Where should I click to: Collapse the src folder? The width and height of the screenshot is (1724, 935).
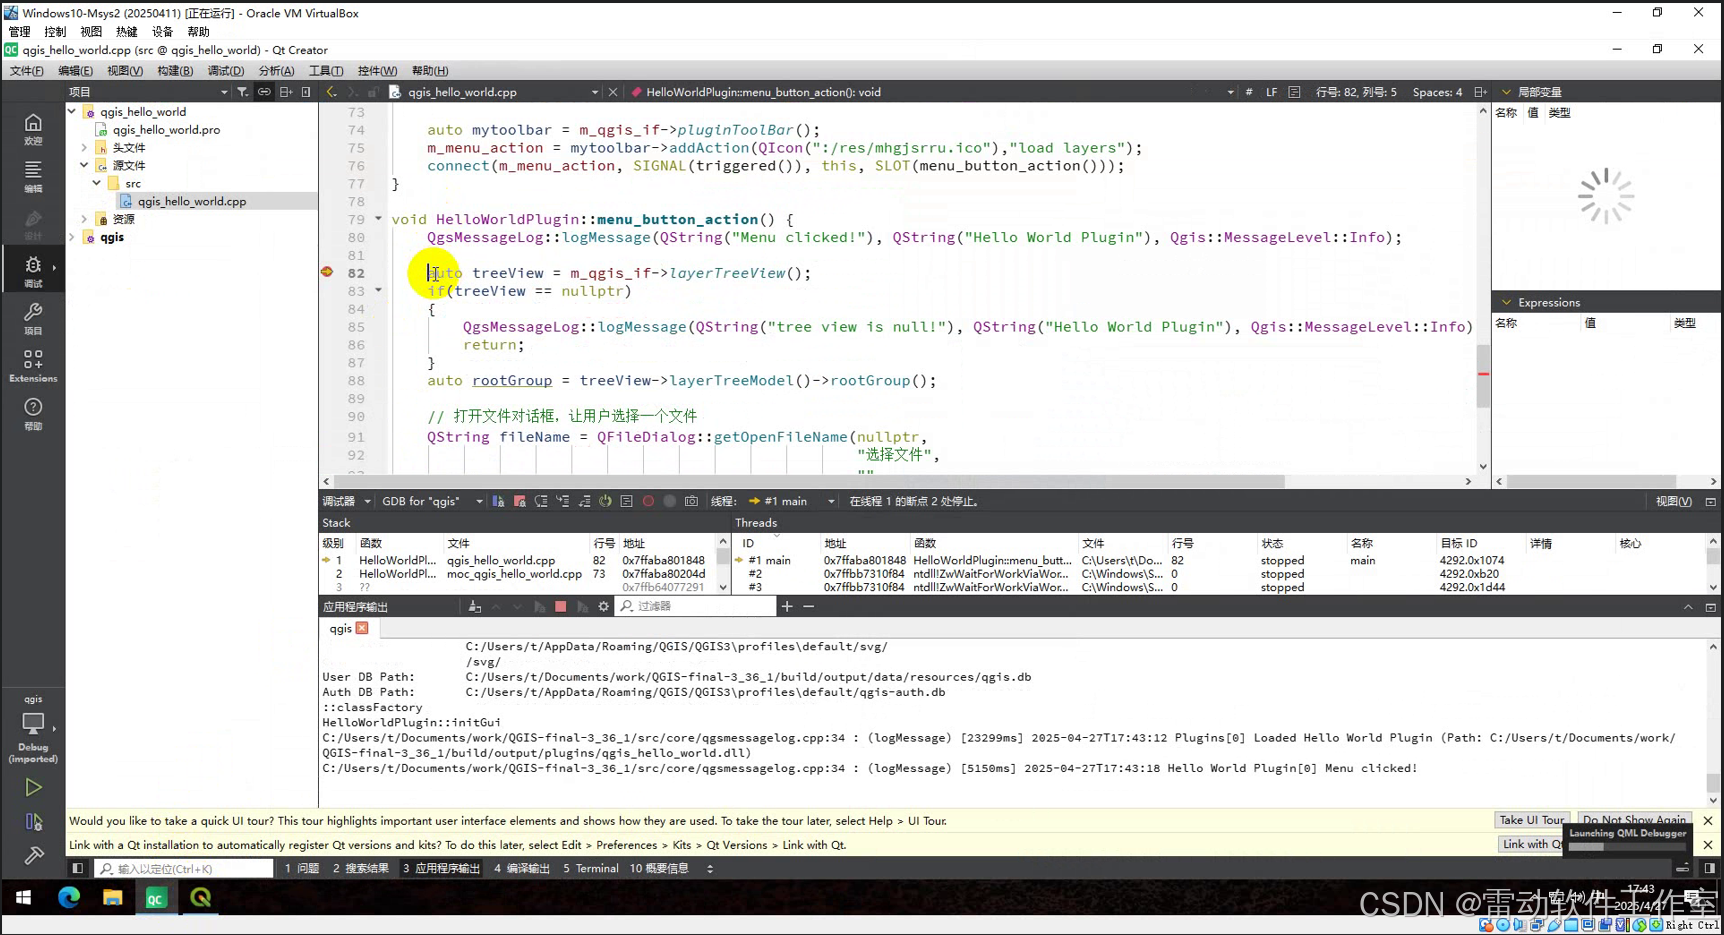tap(96, 183)
